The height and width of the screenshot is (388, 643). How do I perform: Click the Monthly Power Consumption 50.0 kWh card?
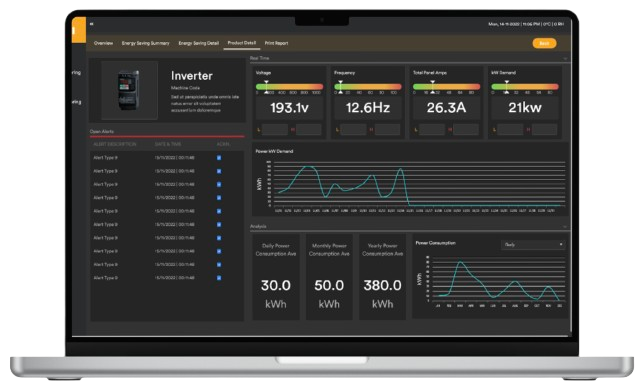[329, 277]
